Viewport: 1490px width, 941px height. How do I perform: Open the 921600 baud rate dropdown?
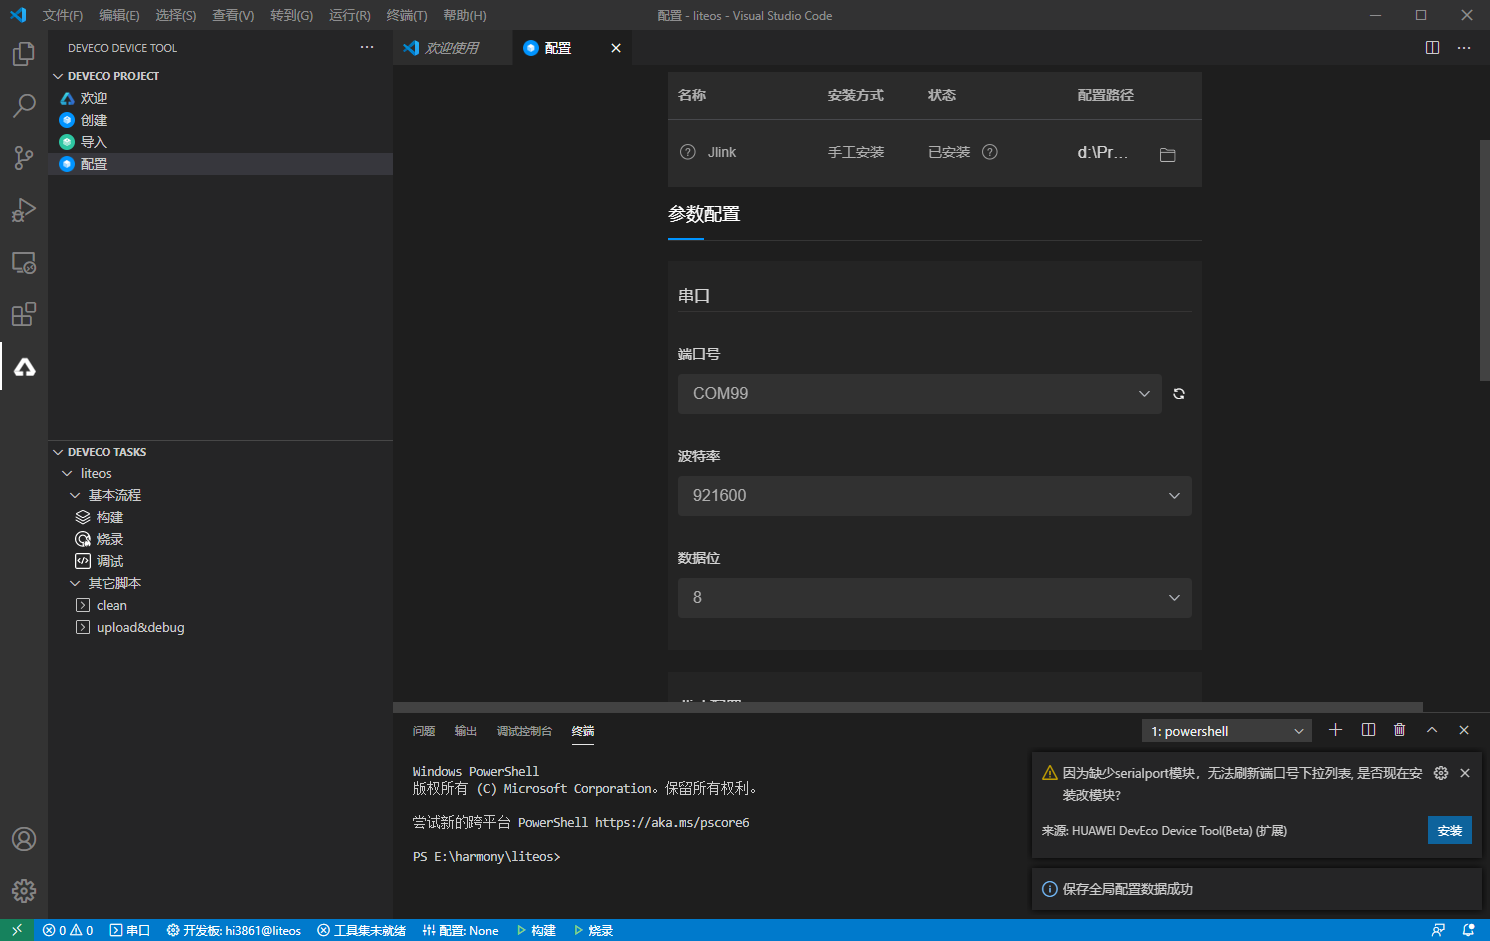934,496
